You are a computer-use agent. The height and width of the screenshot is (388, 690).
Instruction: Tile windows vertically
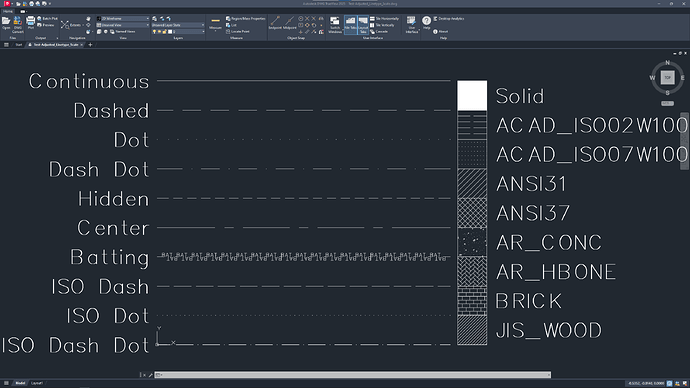click(x=382, y=25)
